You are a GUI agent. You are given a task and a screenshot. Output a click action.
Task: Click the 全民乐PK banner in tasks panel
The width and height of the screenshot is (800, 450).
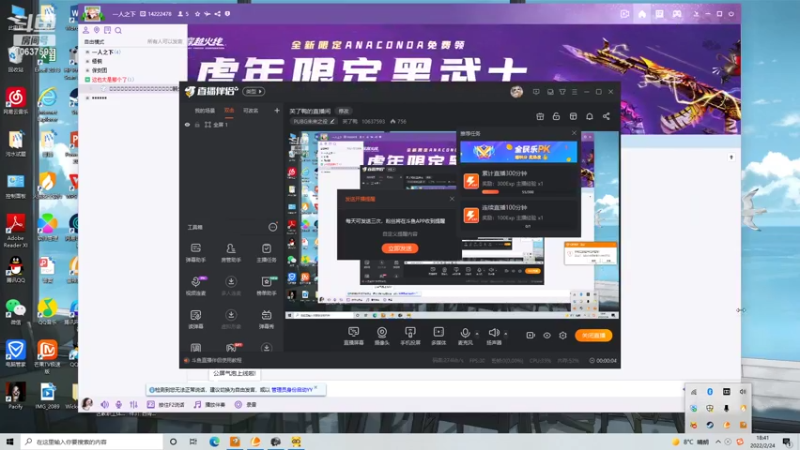pyautogui.click(x=518, y=152)
